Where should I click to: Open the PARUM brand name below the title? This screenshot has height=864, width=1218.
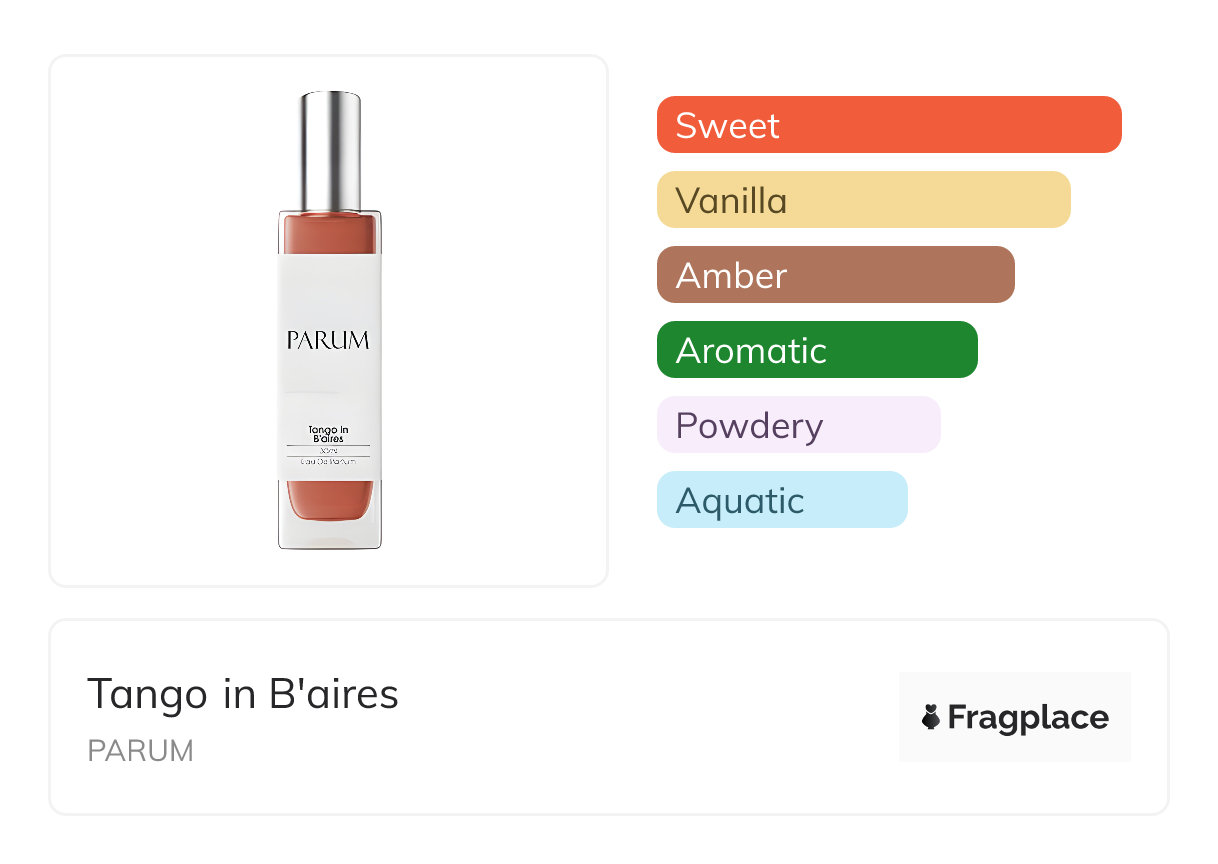[141, 751]
